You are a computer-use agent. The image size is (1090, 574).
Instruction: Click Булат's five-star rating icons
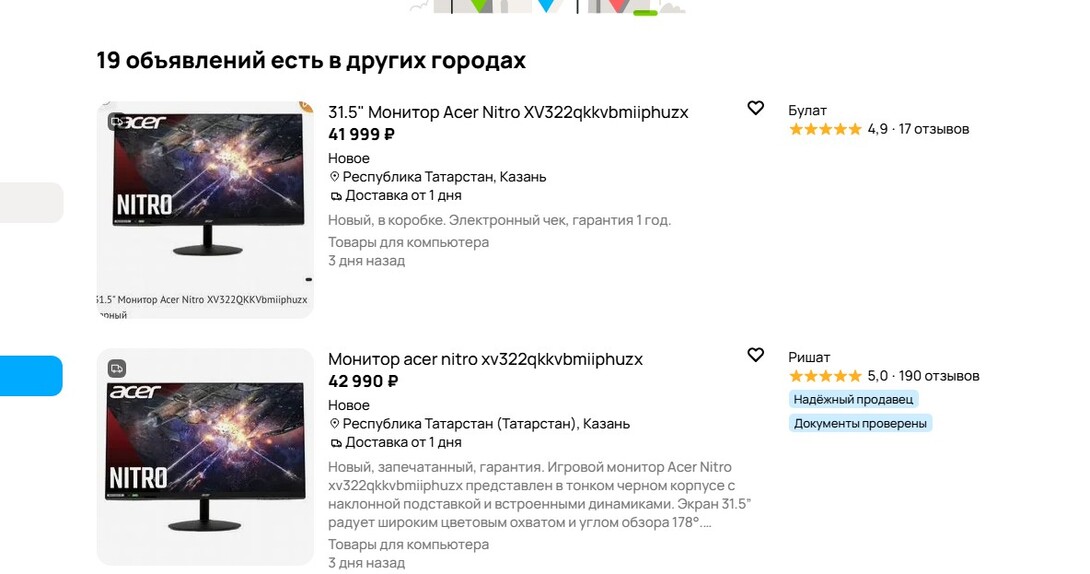(824, 129)
